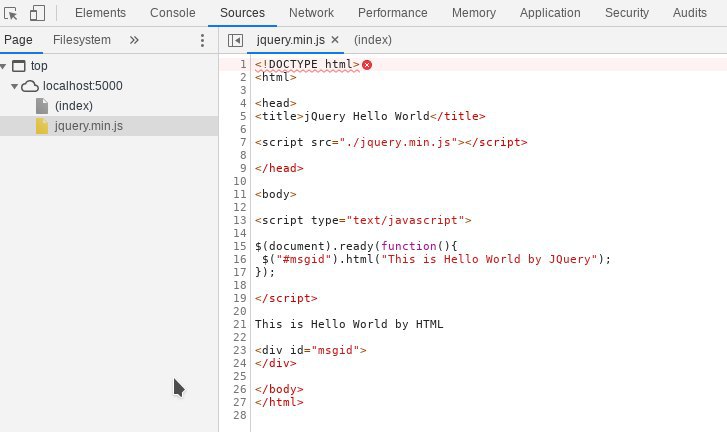Click "jQuery Hello World" title text
Viewport: 727px width, 432px height.
(x=366, y=116)
